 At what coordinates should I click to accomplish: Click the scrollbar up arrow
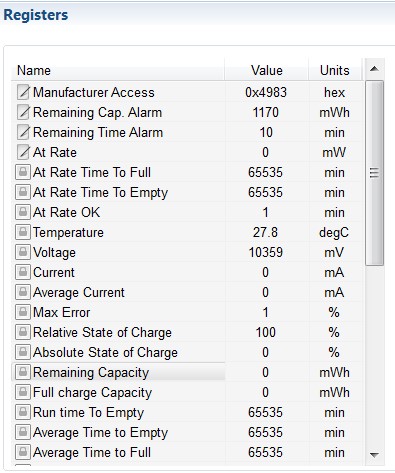tap(374, 69)
